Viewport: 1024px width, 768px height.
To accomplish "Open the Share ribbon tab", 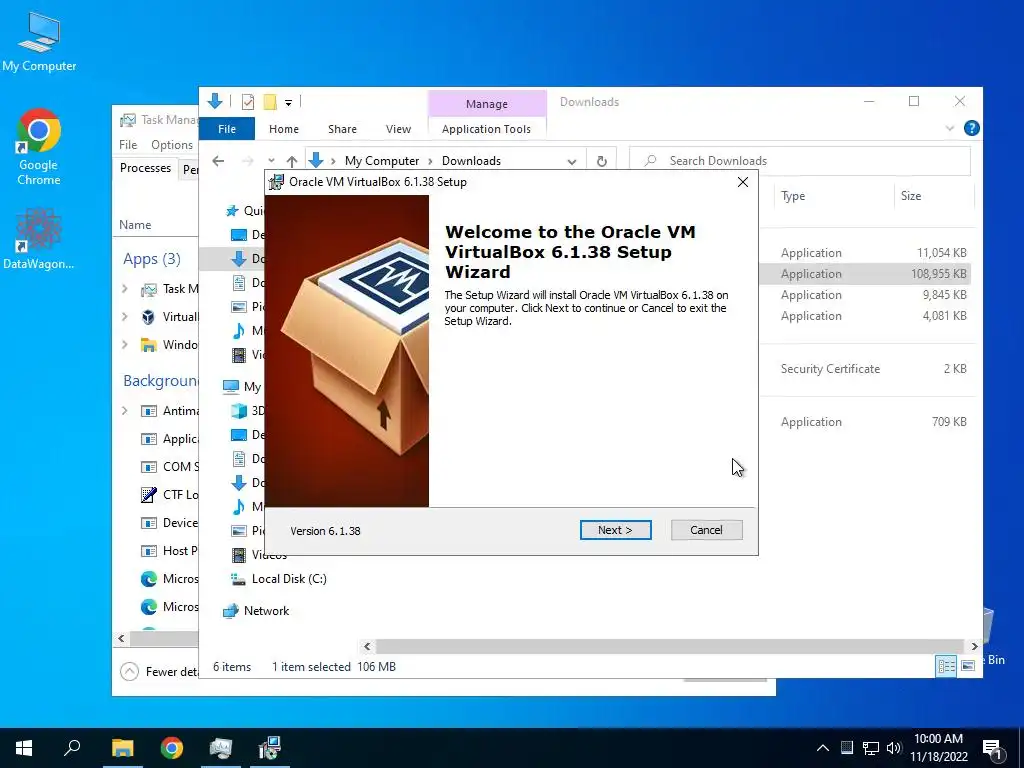I will 342,129.
